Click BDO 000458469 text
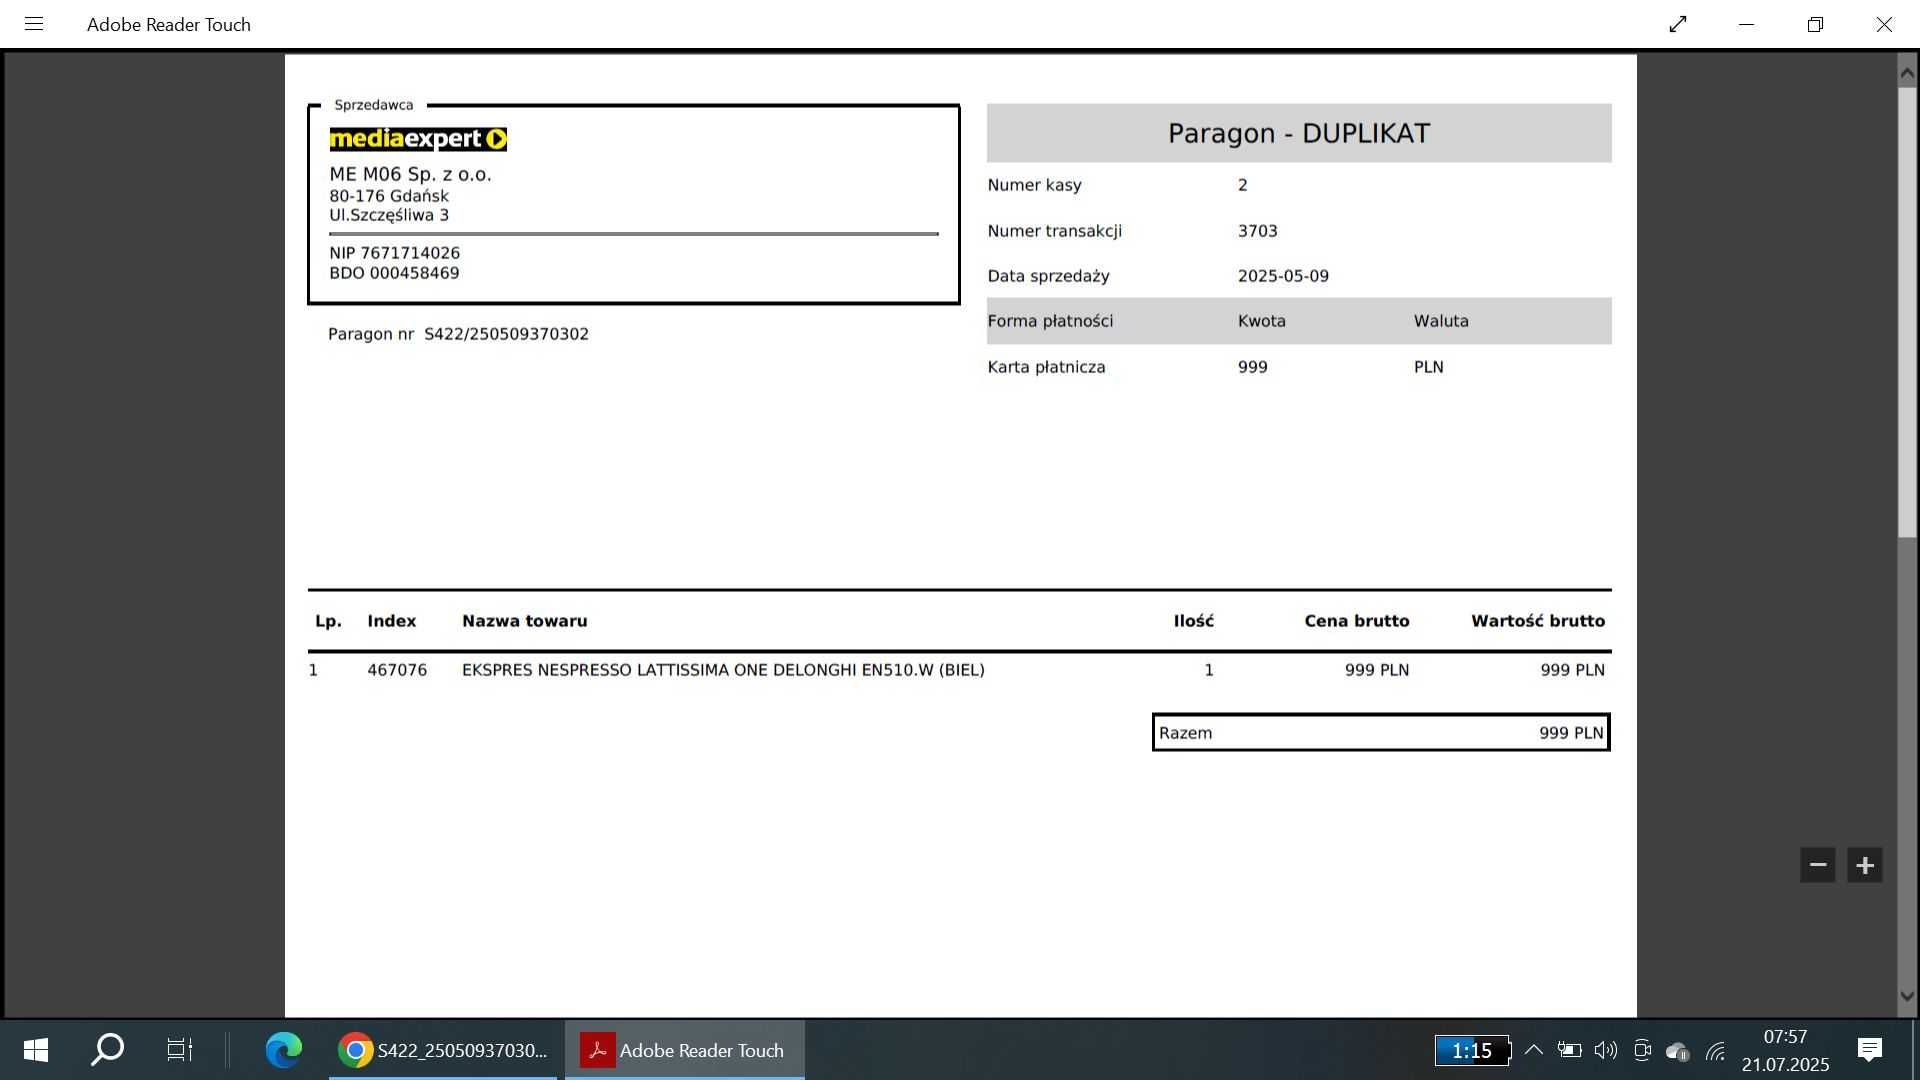The width and height of the screenshot is (1920, 1080). tap(394, 273)
